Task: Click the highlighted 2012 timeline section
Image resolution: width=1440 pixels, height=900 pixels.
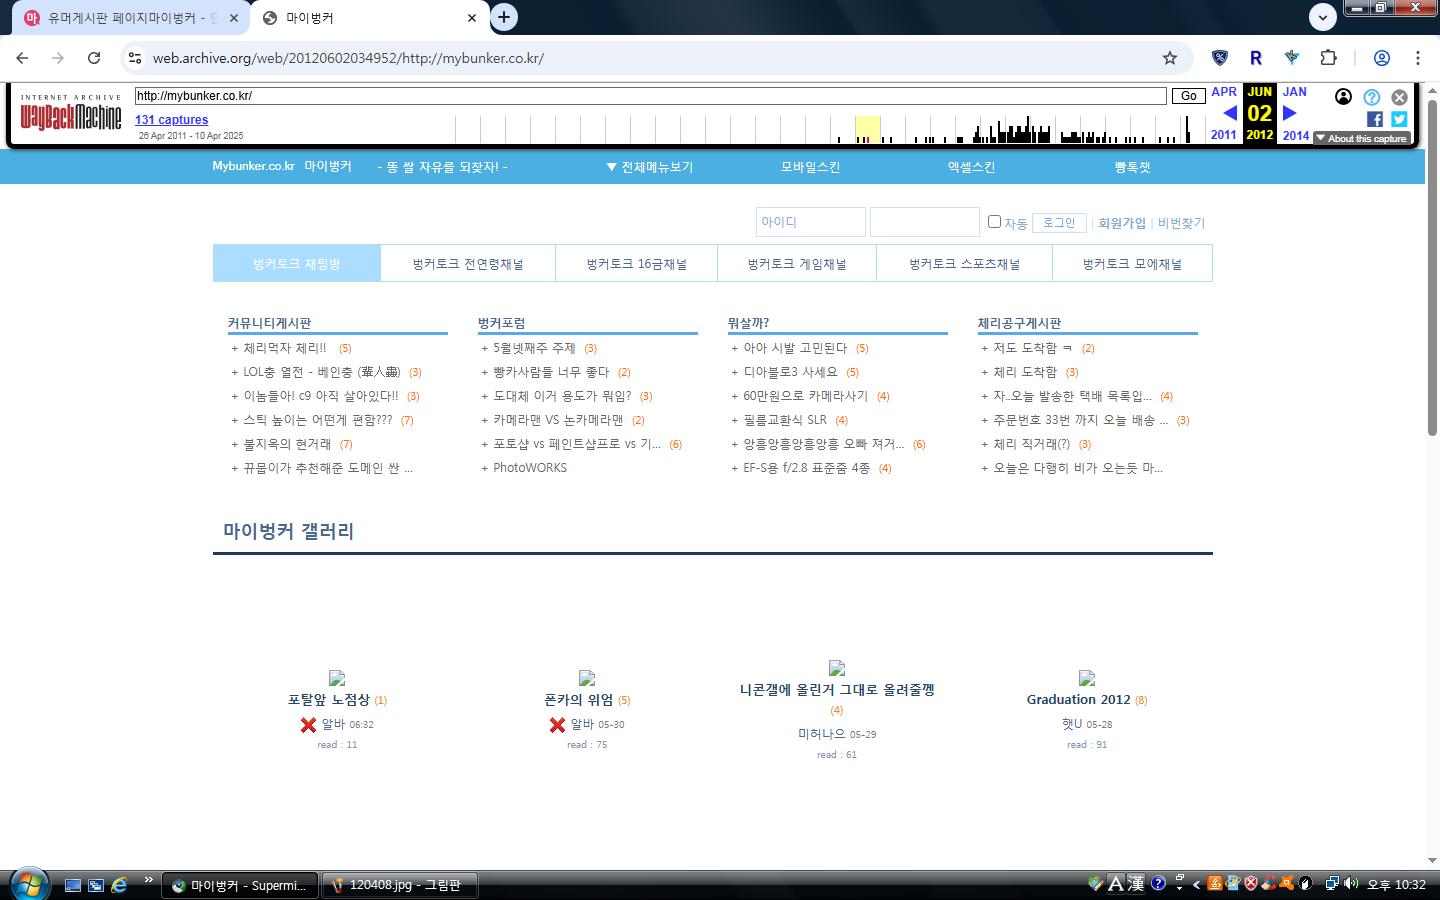Action: [x=867, y=129]
